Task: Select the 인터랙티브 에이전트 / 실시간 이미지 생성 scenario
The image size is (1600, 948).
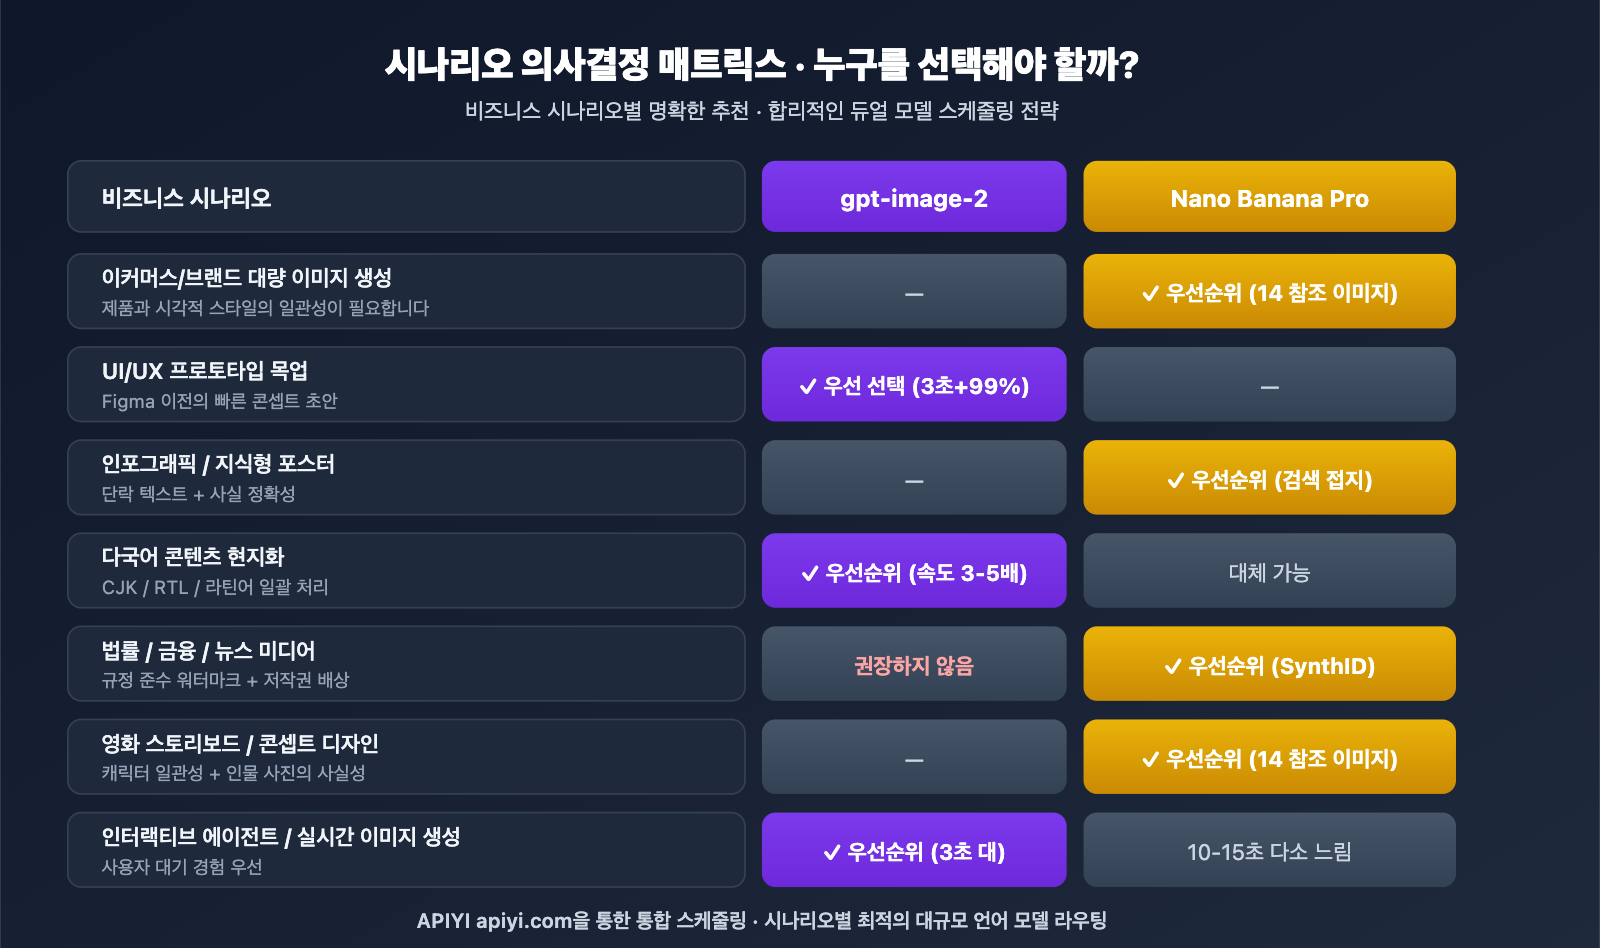Action: [x=405, y=850]
